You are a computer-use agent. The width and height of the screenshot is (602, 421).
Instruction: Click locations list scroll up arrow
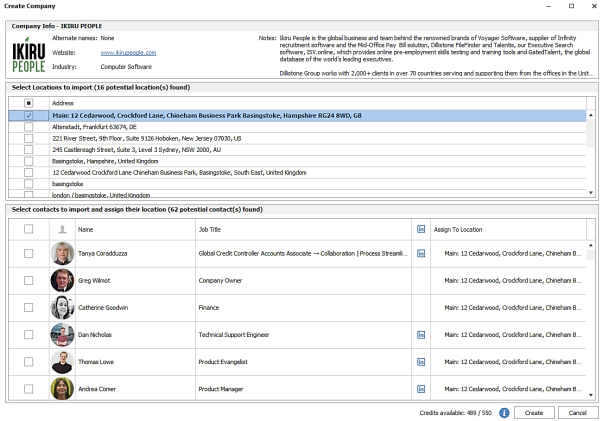591,115
